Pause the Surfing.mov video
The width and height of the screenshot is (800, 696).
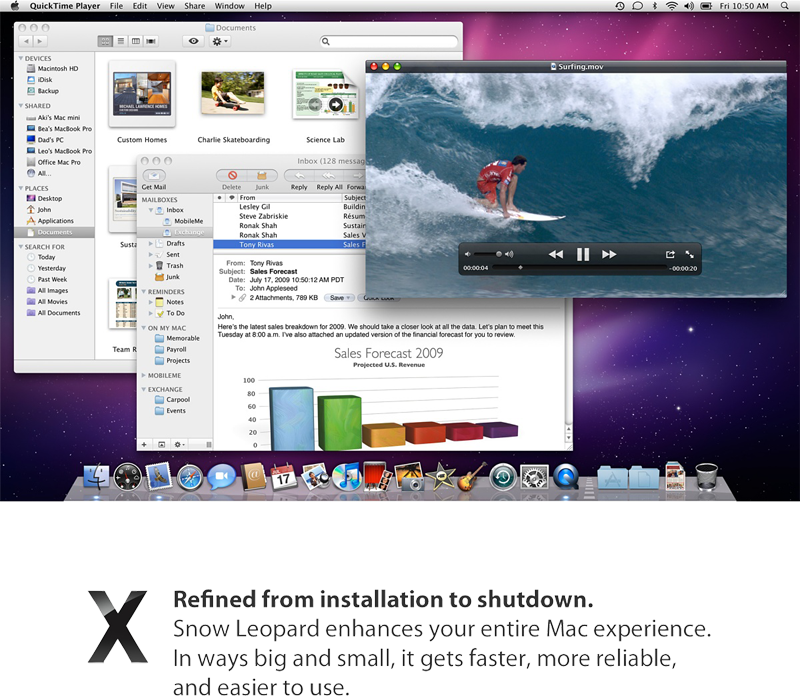pos(583,254)
